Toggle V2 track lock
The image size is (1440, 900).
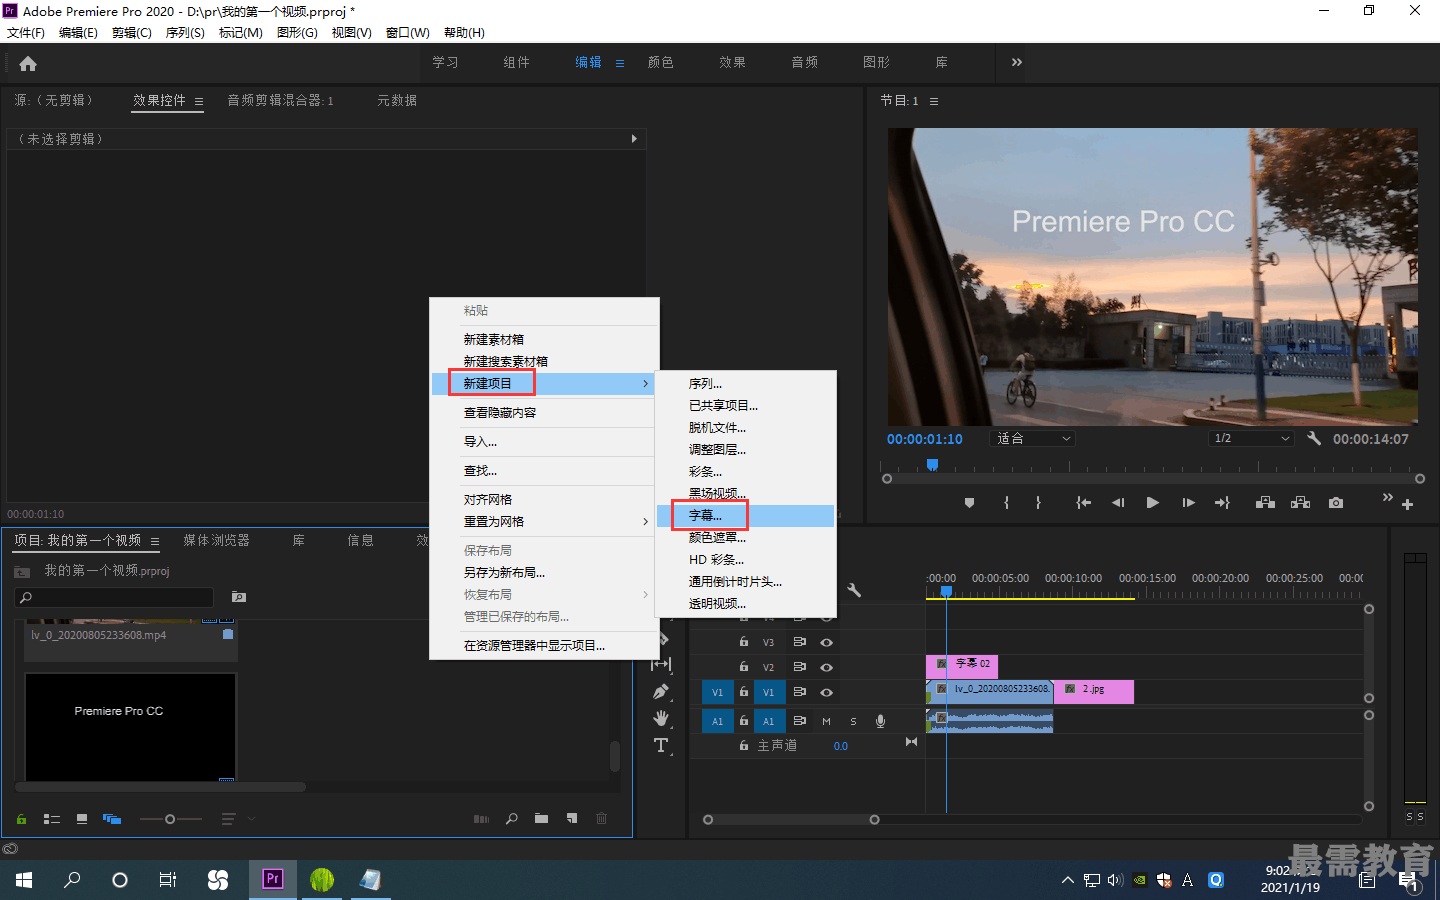[x=744, y=667]
